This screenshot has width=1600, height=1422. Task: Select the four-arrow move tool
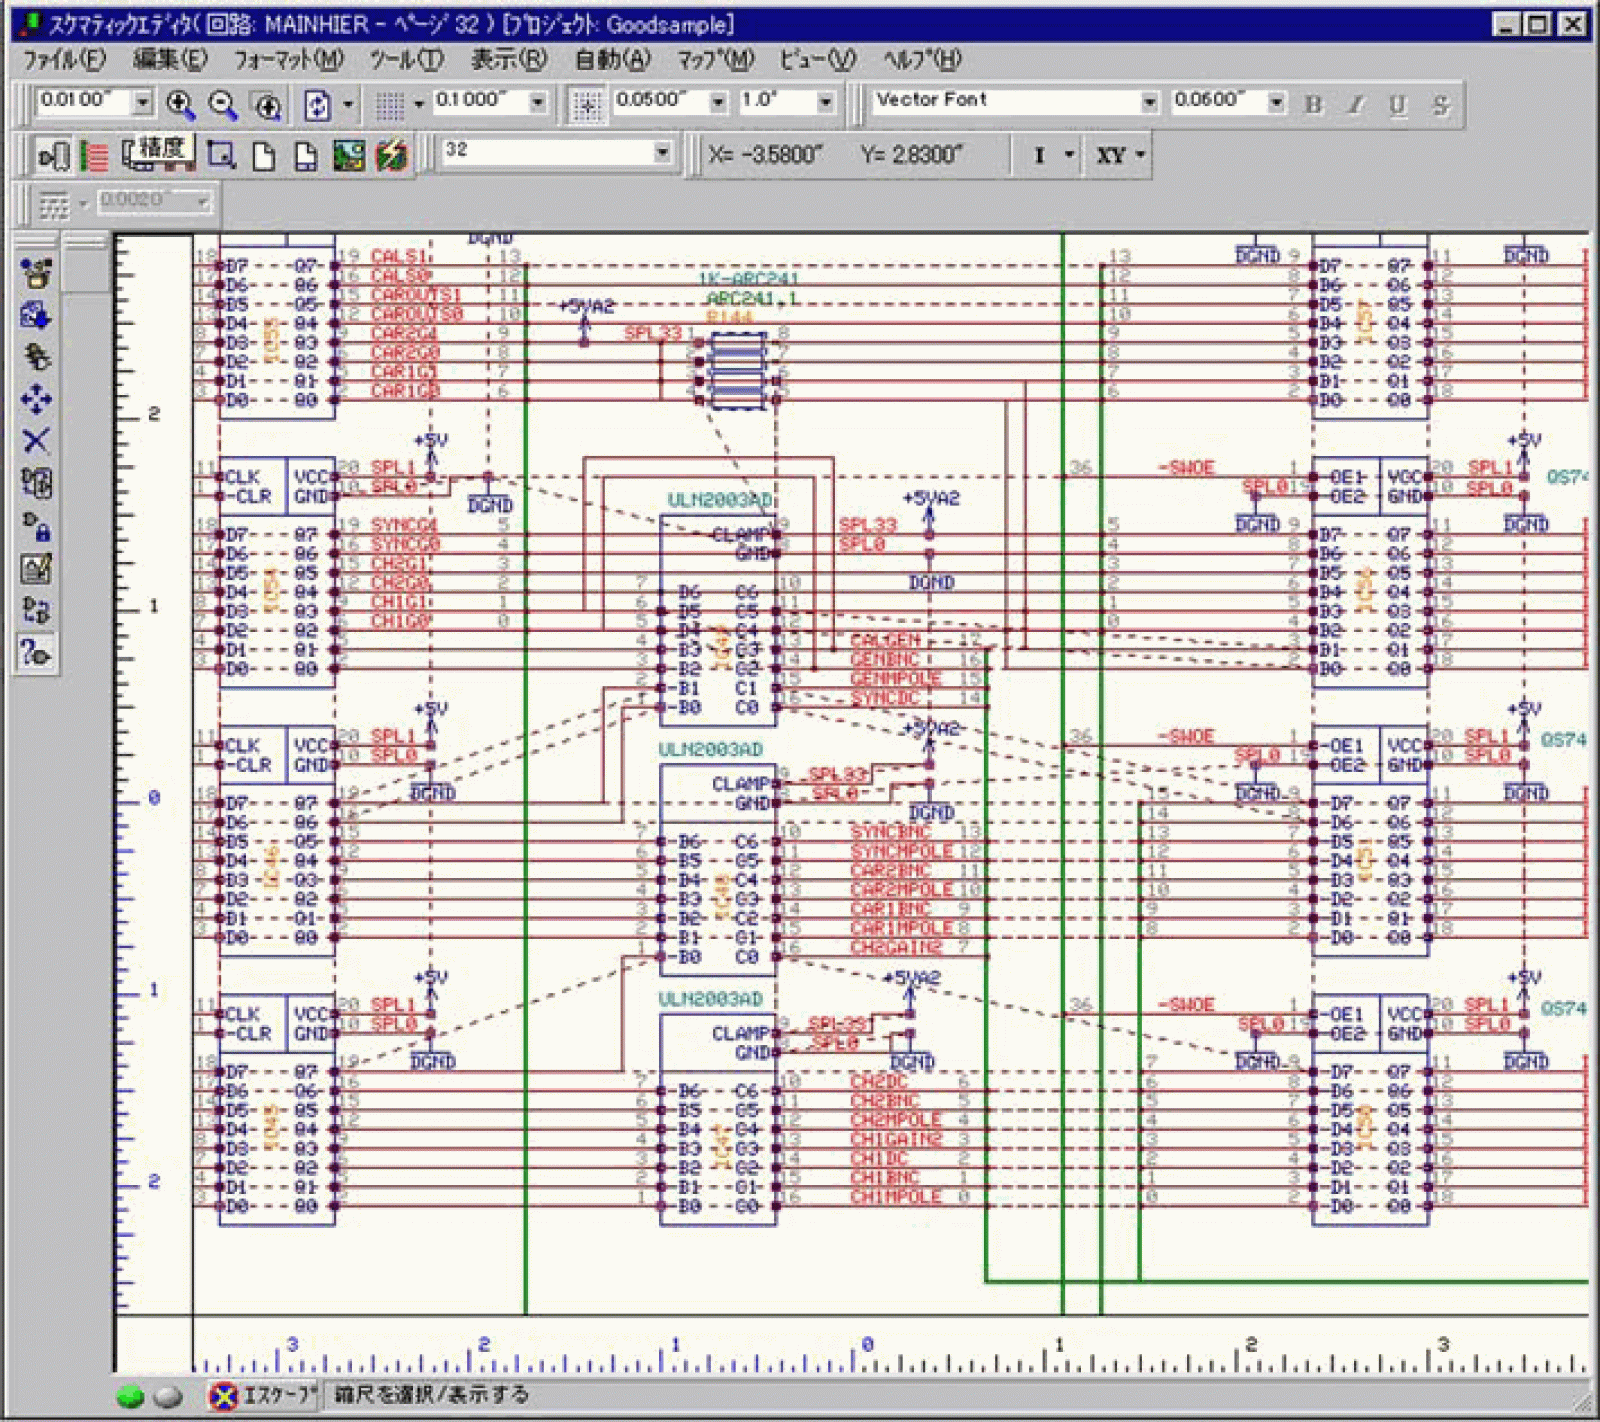click(x=36, y=399)
